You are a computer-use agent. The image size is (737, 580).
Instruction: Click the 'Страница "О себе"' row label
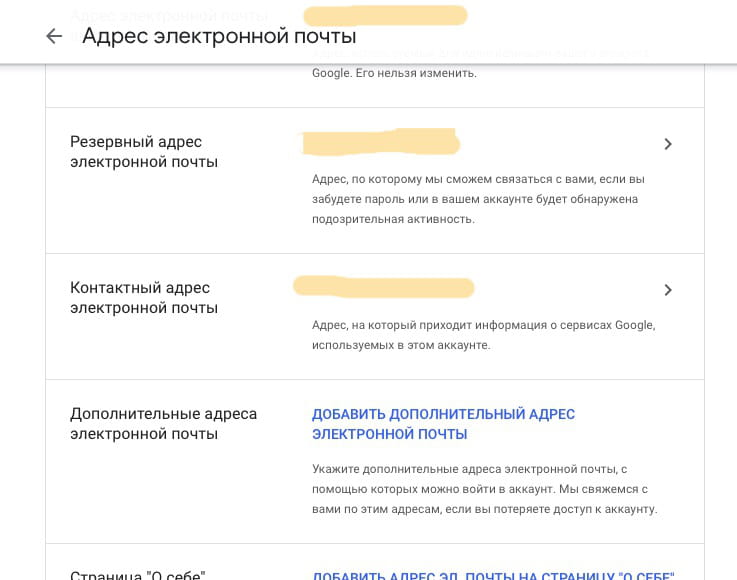(x=138, y=575)
